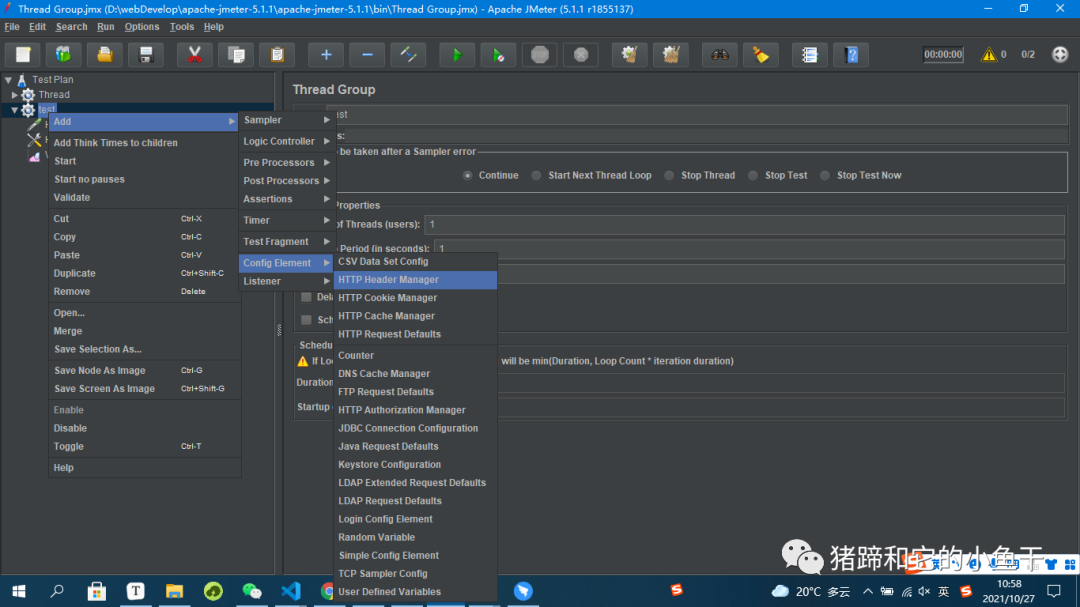Click Add Think Times to children
Viewport: 1080px width, 607px height.
145,143
